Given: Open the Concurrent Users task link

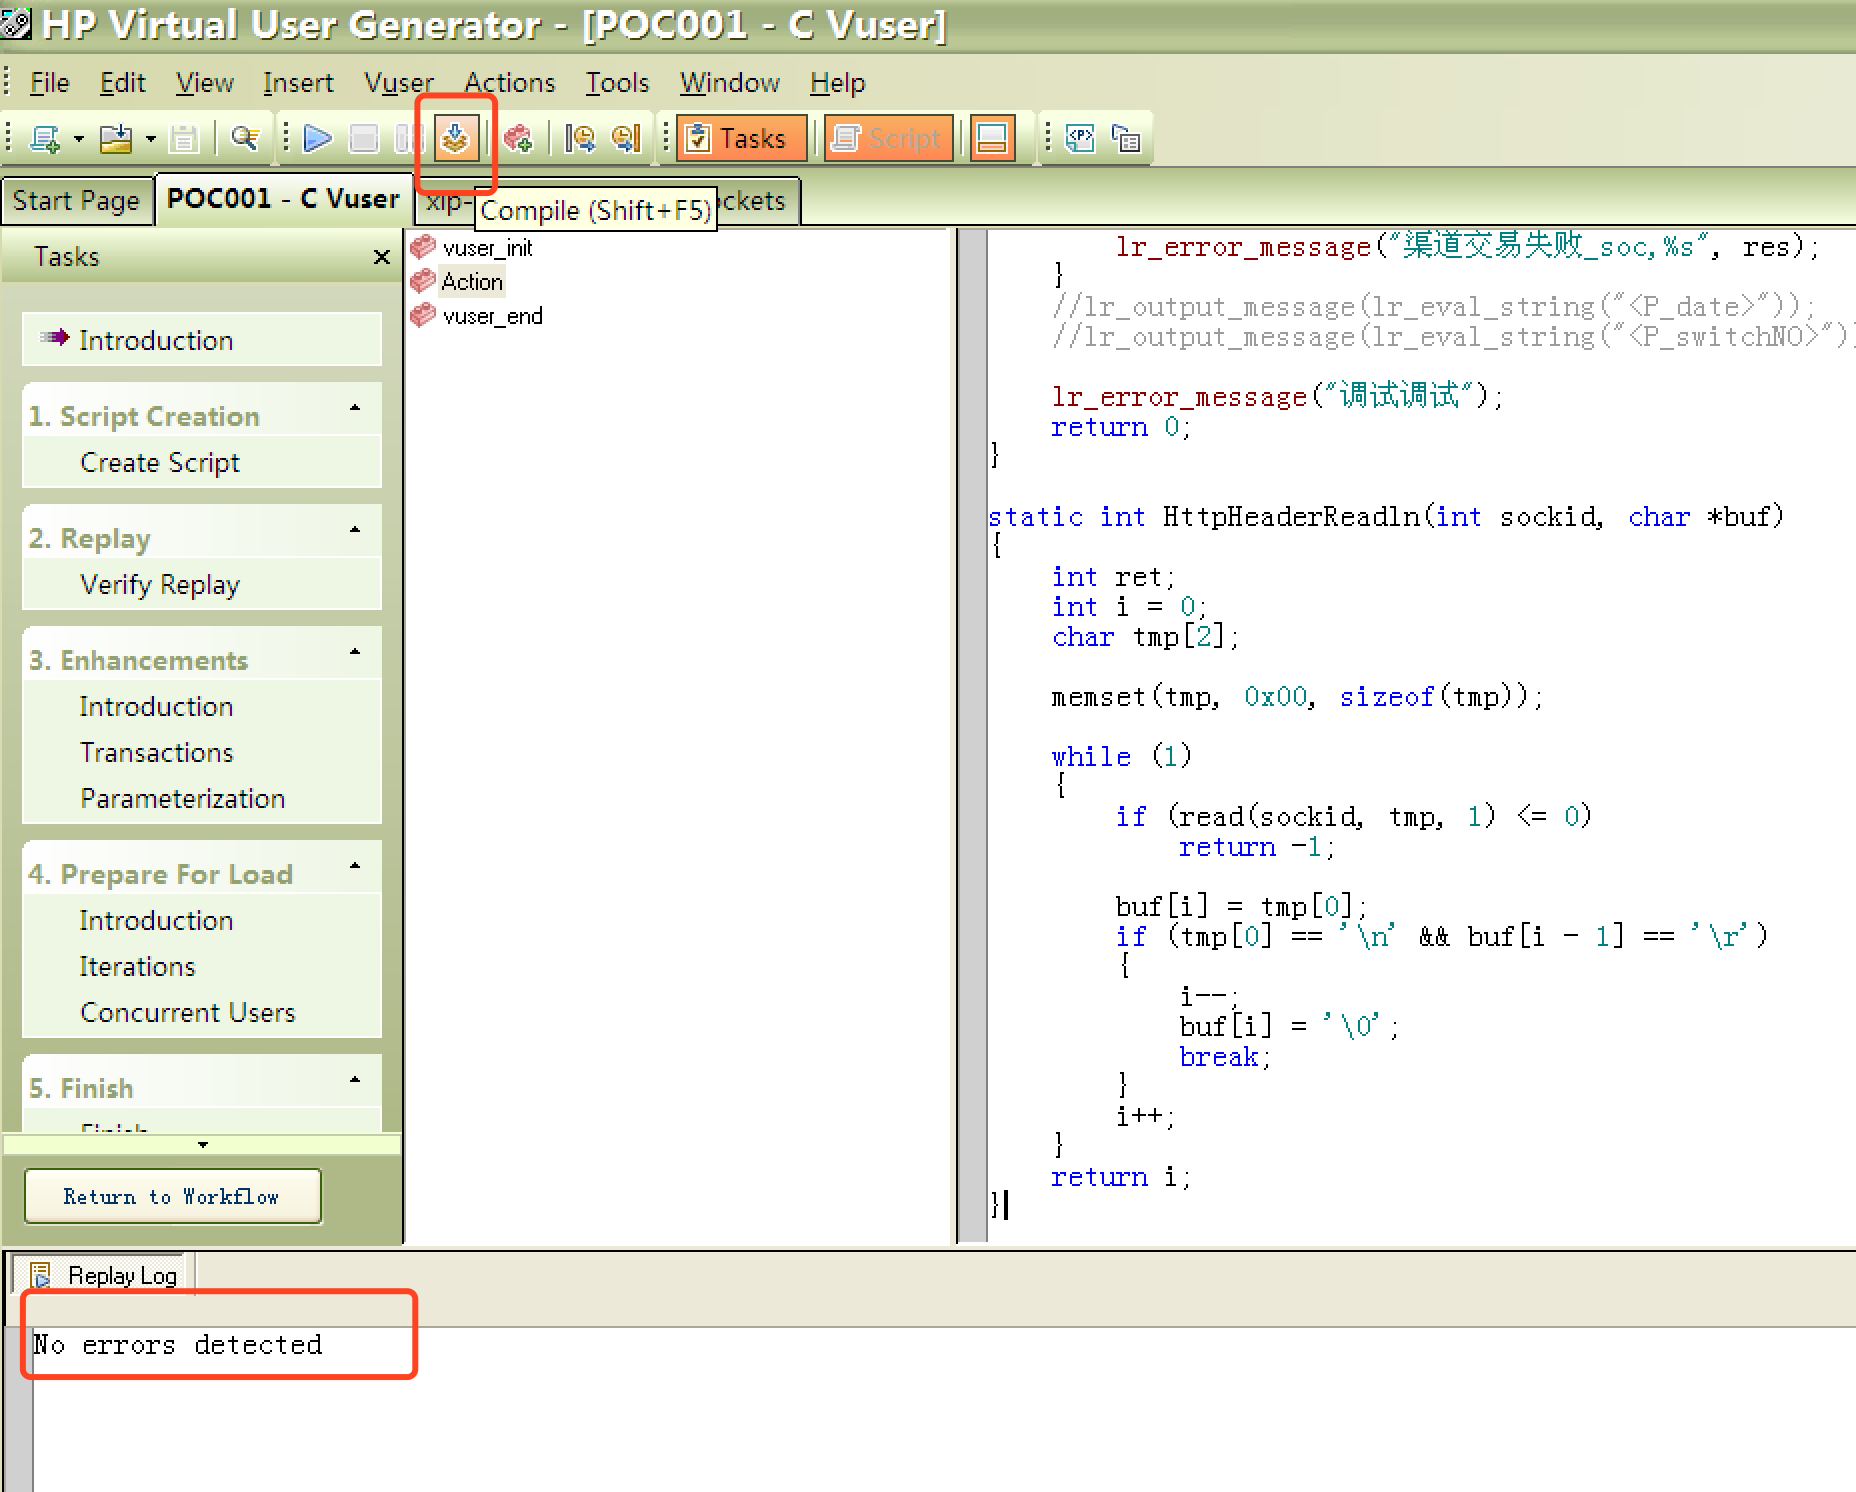Looking at the screenshot, I should [188, 1013].
